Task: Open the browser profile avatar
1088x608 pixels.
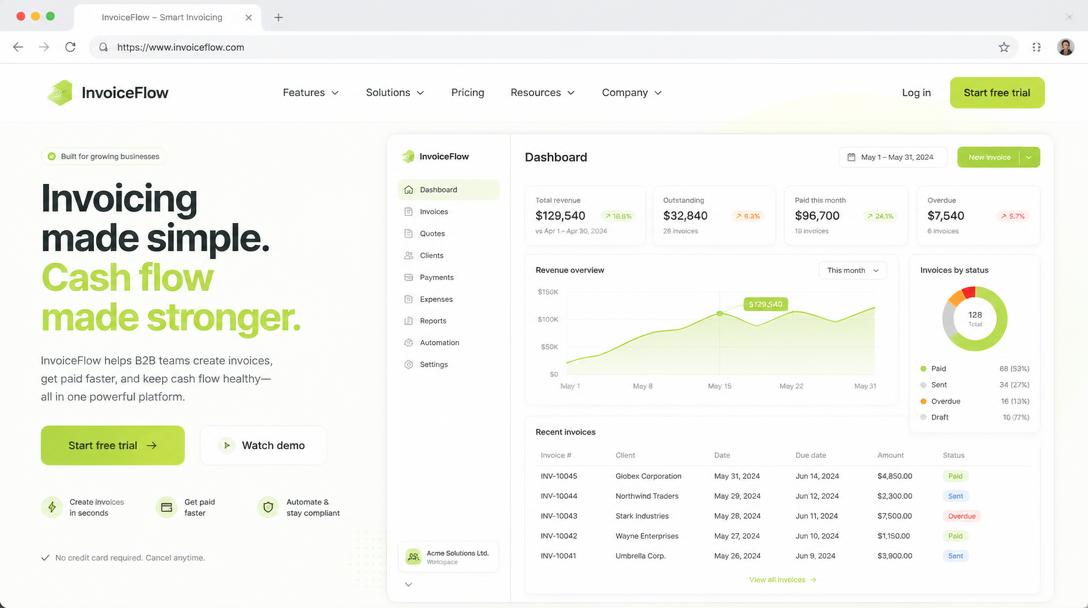Action: pyautogui.click(x=1066, y=47)
